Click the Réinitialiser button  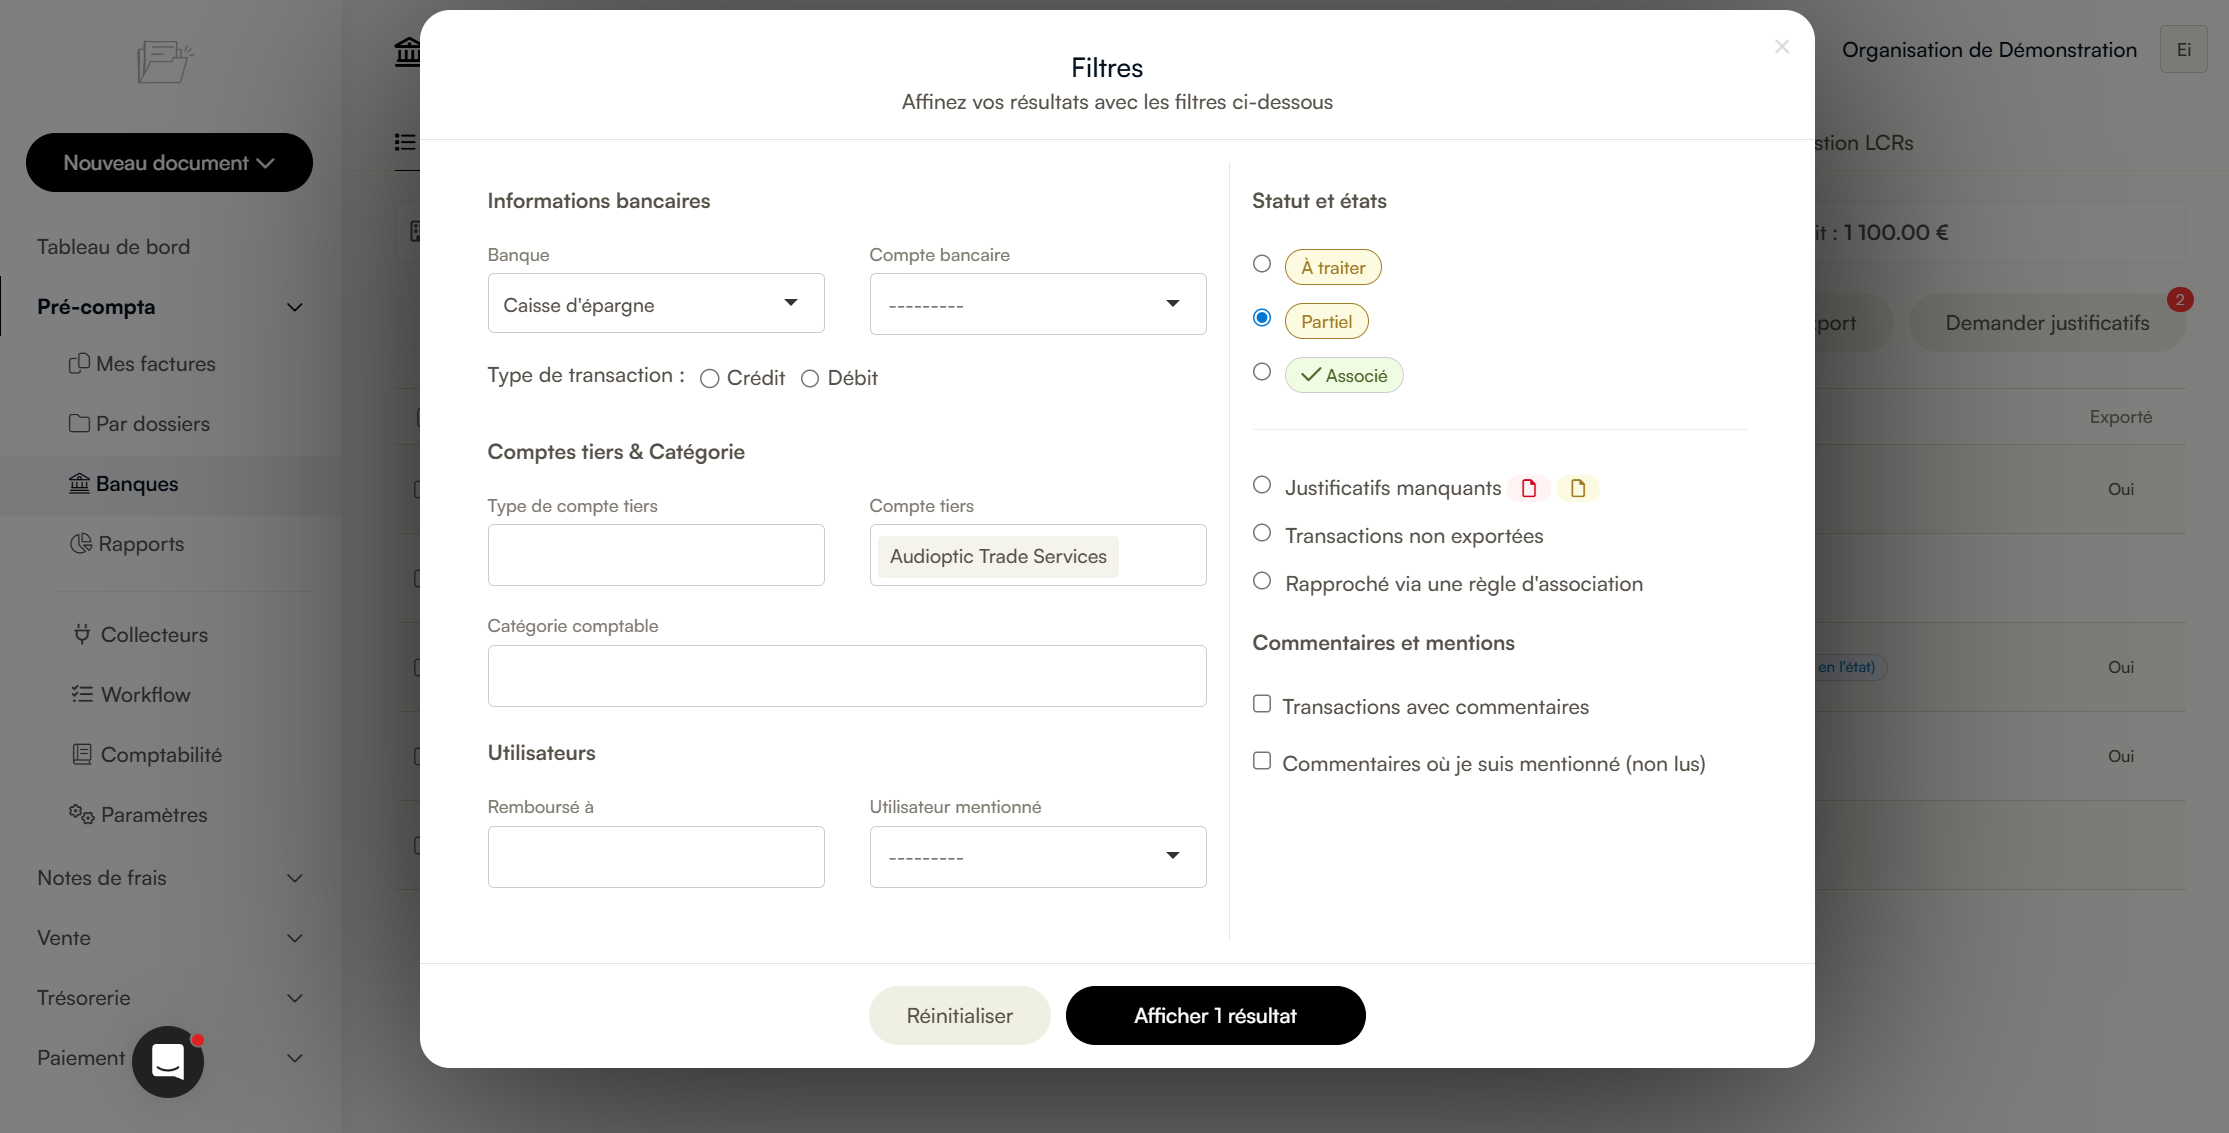point(960,1015)
